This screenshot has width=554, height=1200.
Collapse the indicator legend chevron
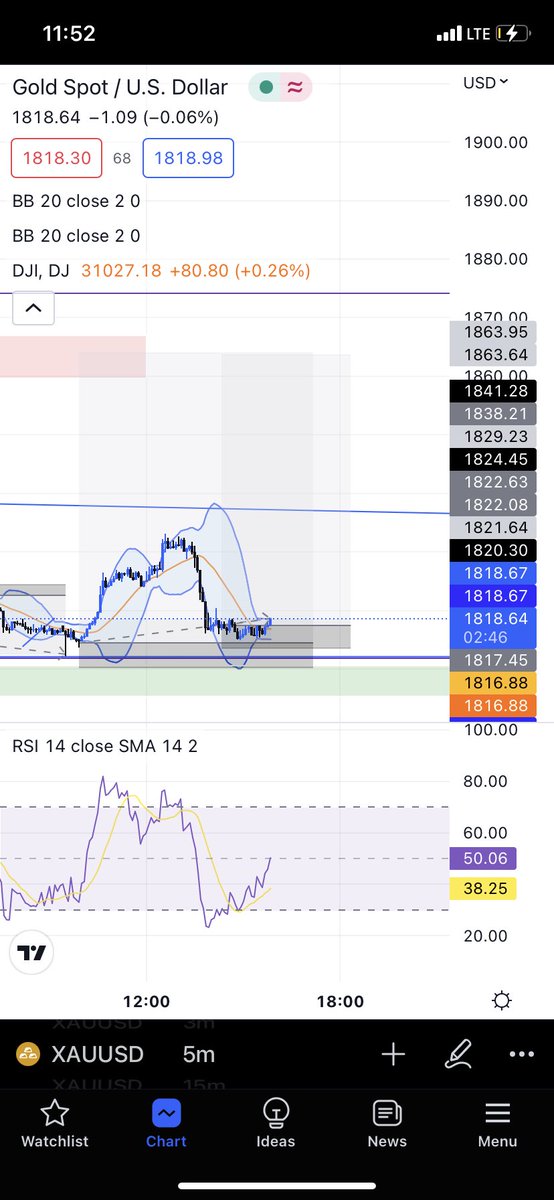[32, 308]
